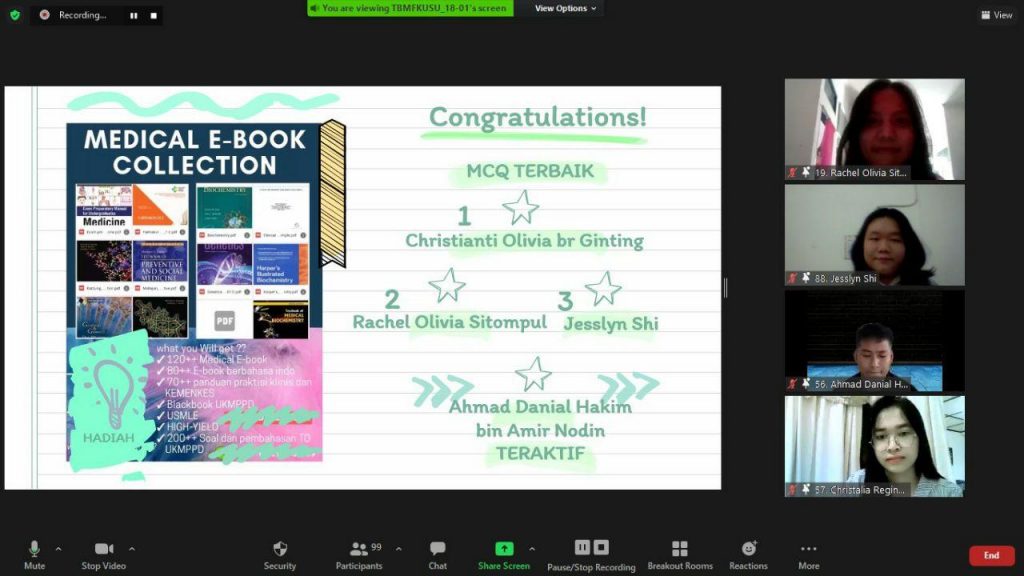Open the Chat panel

click(437, 554)
